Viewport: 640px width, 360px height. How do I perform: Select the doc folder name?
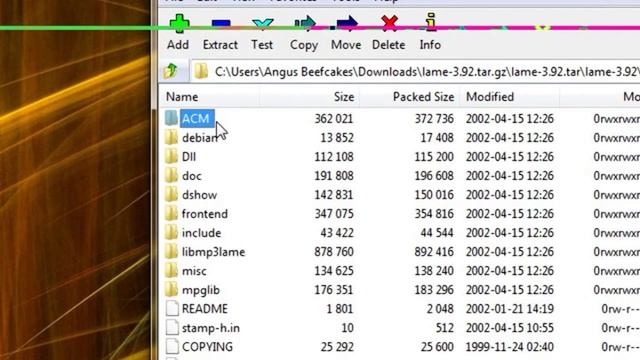(192, 176)
